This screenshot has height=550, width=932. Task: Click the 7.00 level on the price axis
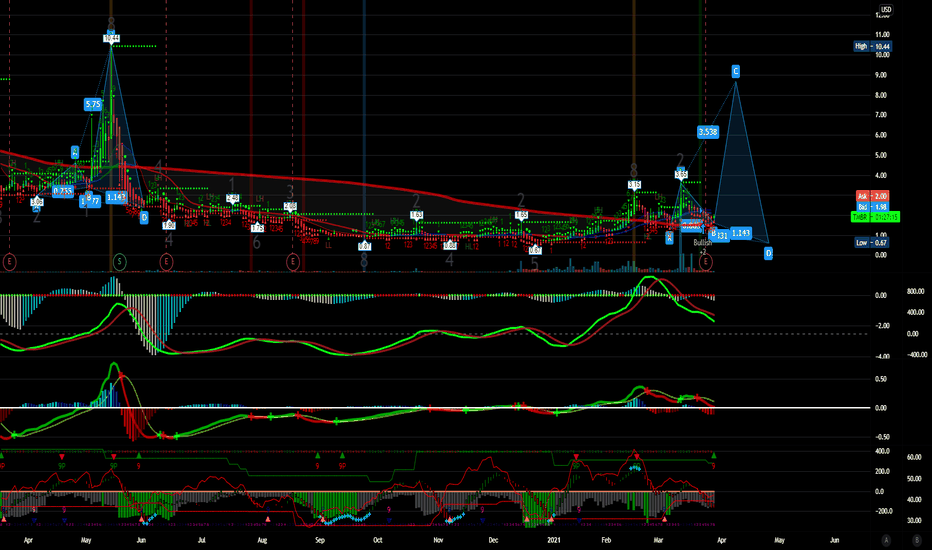(x=882, y=115)
